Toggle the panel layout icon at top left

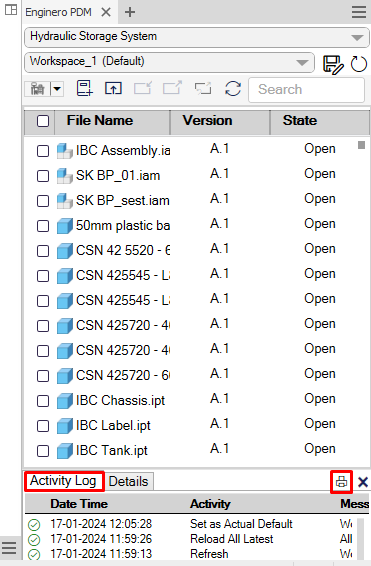(x=11, y=10)
